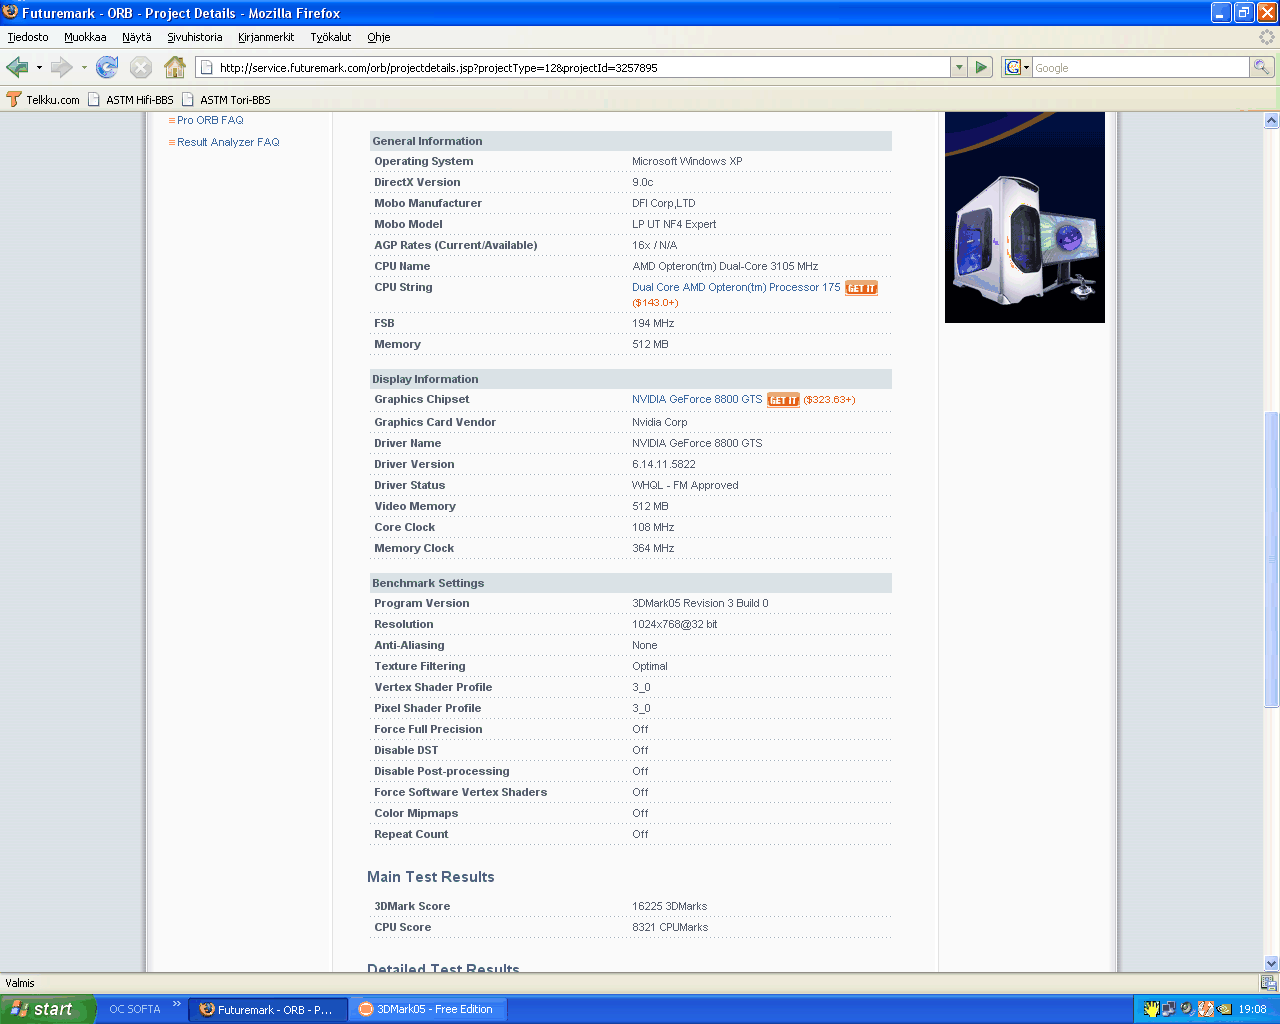Go back with the Back arrow button
Image resolution: width=1280 pixels, height=1024 pixels.
pyautogui.click(x=17, y=67)
